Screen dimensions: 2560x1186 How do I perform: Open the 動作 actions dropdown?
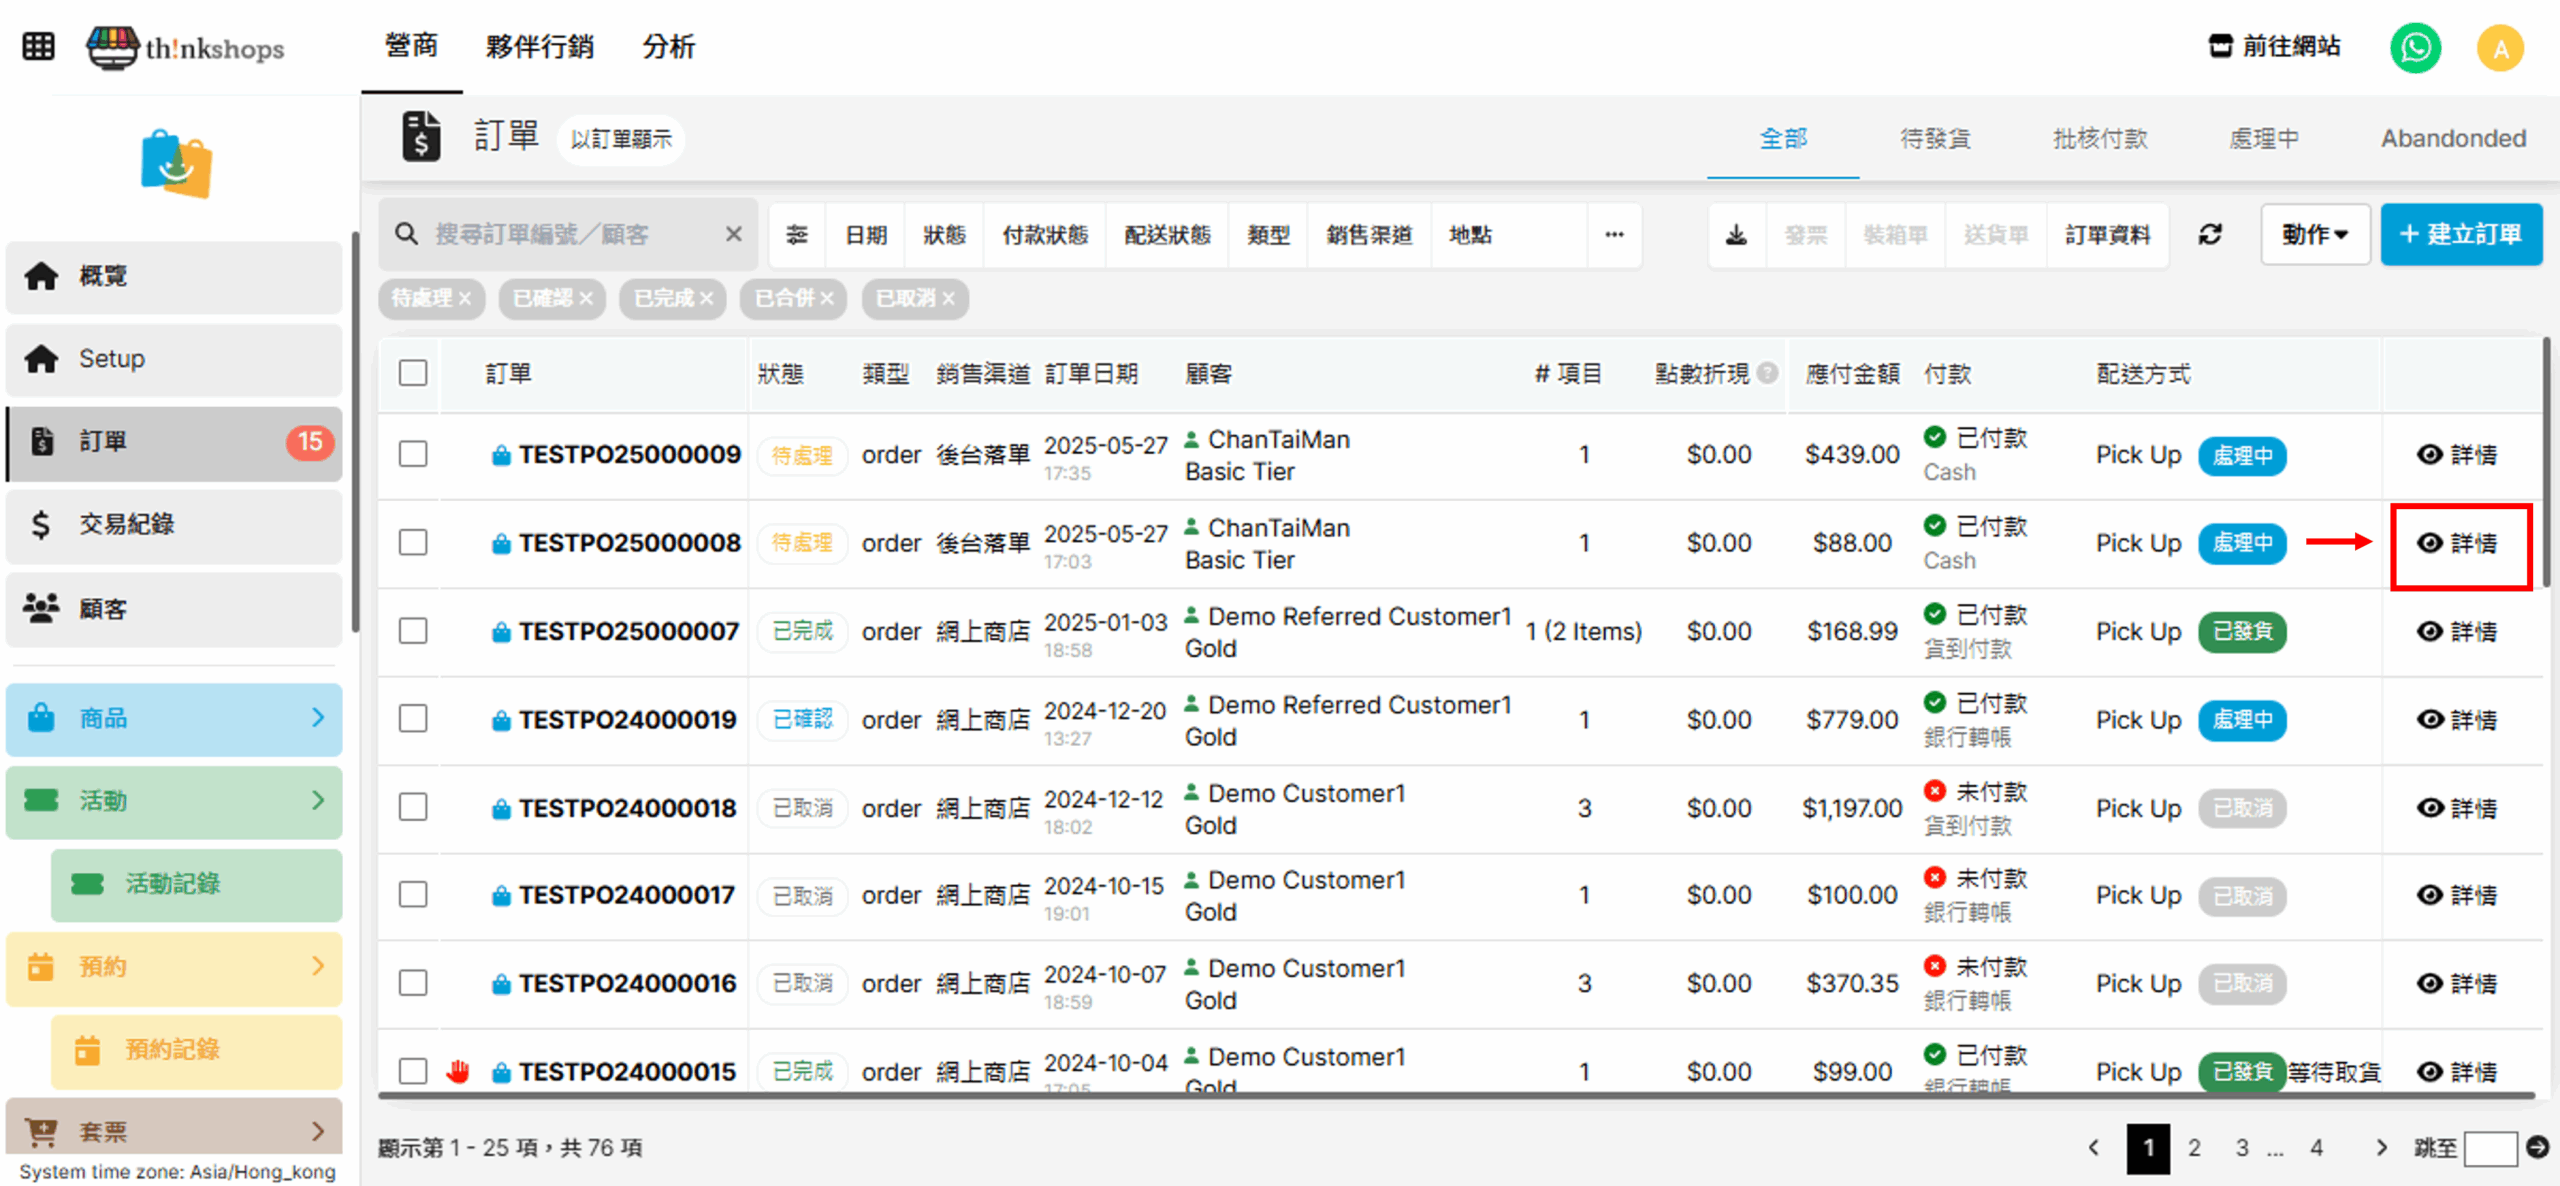(2314, 235)
